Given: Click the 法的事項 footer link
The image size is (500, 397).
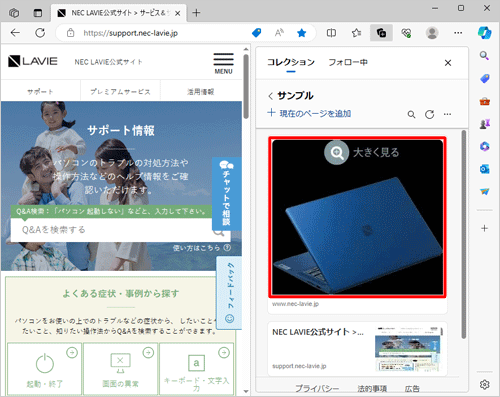Looking at the screenshot, I should [x=372, y=389].
